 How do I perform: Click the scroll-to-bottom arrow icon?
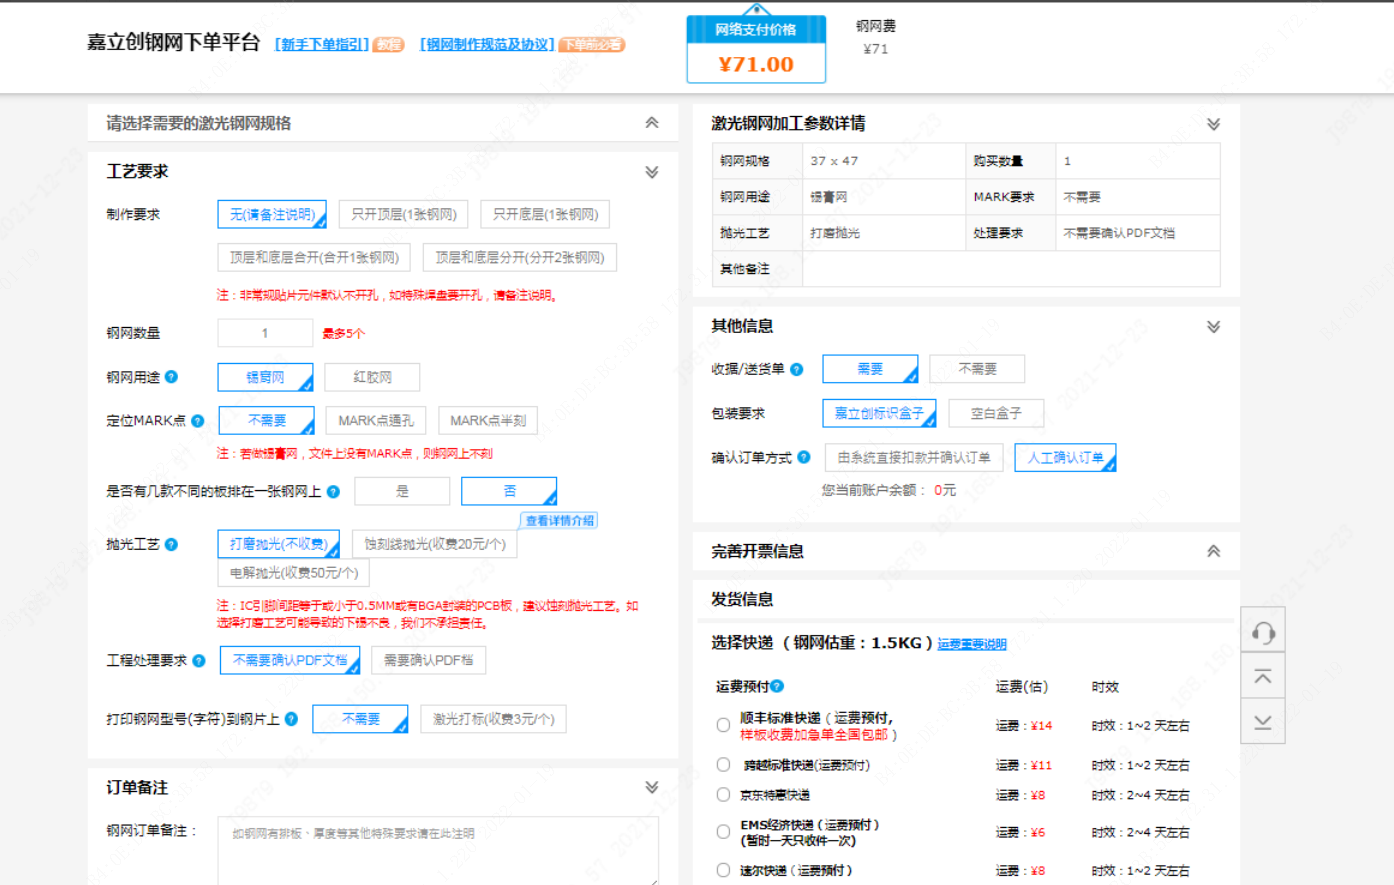[x=1263, y=722]
